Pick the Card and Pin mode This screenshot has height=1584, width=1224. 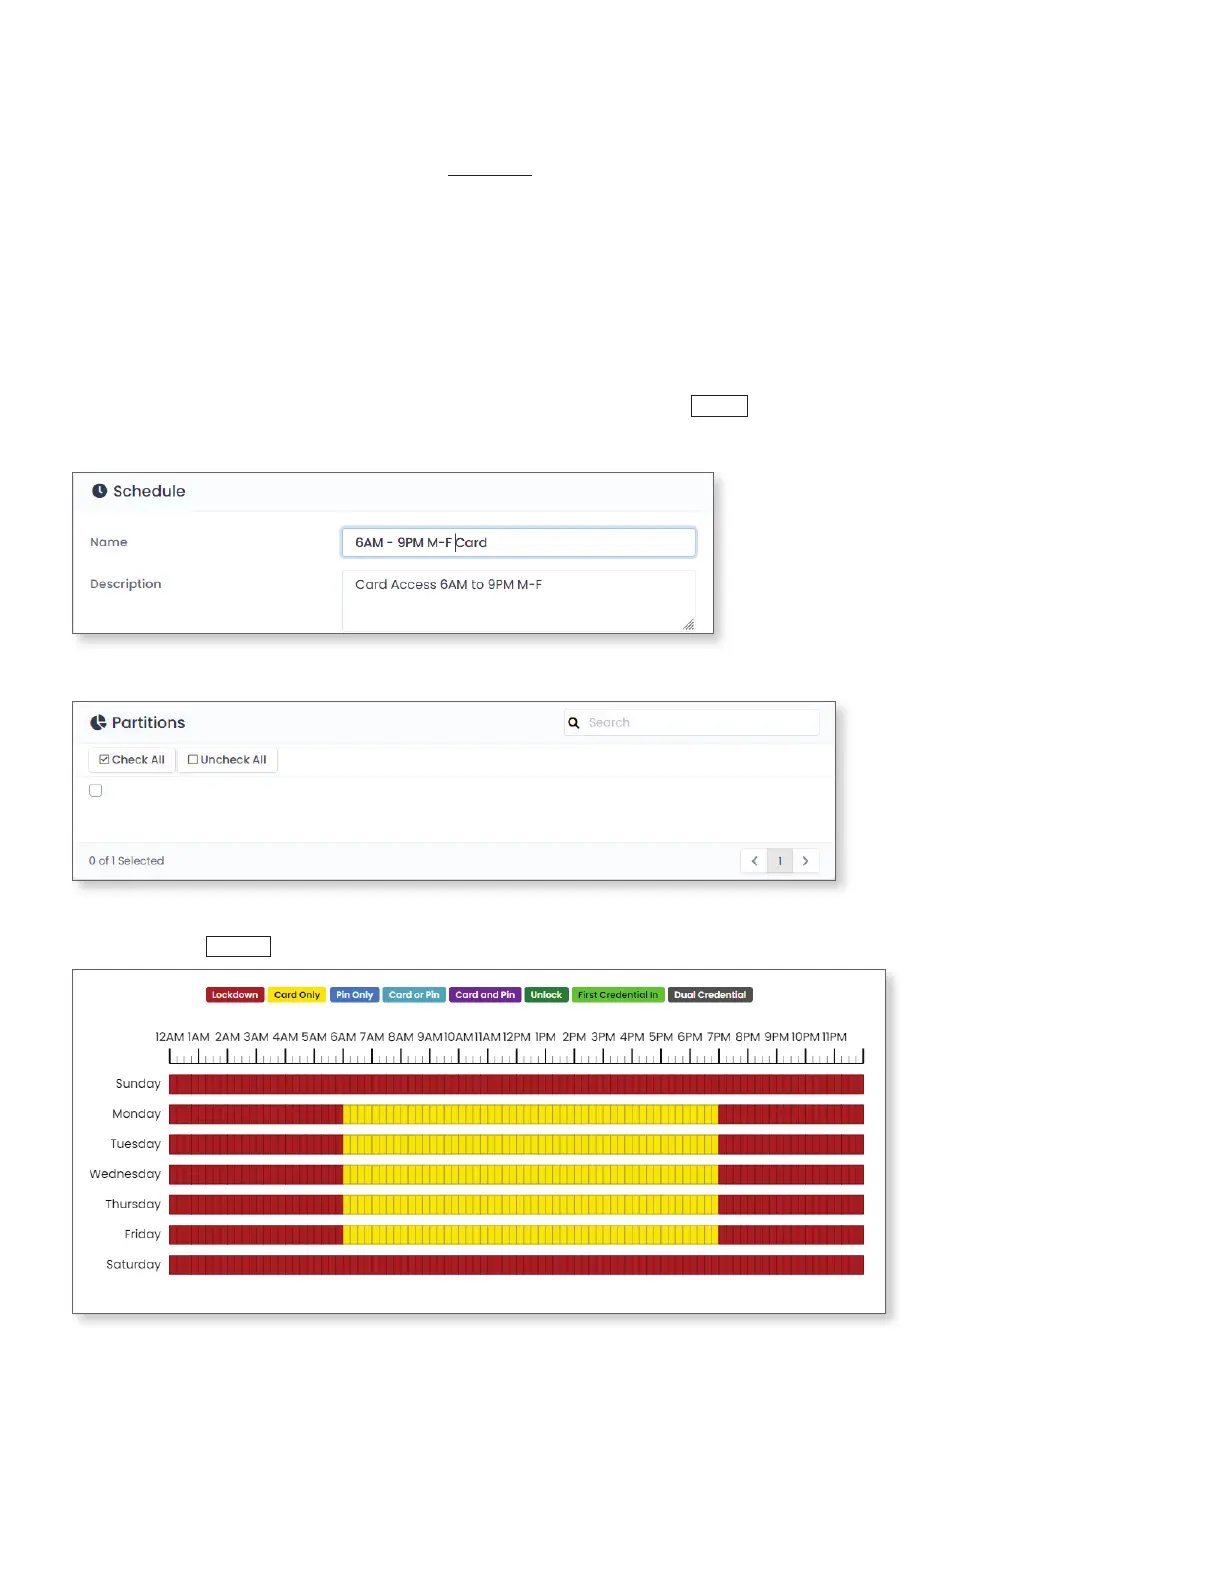485,995
